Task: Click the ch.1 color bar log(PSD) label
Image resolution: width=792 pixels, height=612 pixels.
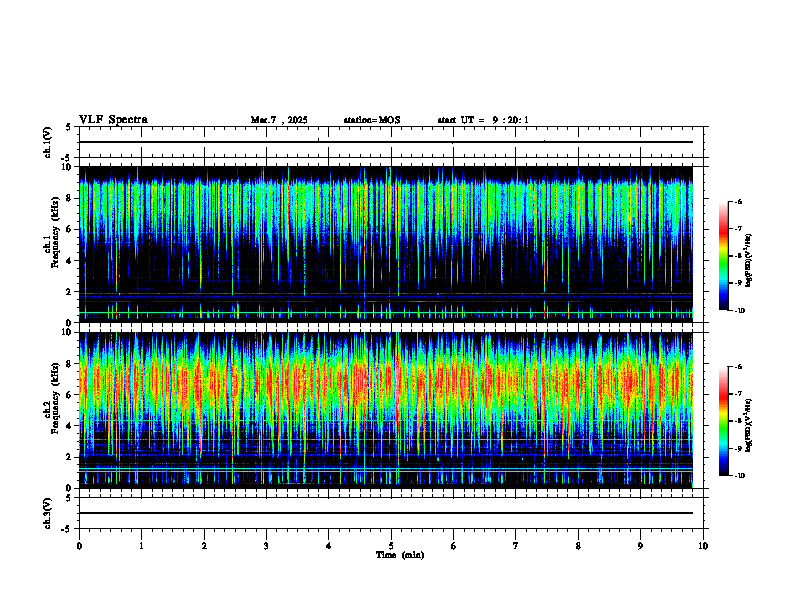Action: tap(749, 261)
